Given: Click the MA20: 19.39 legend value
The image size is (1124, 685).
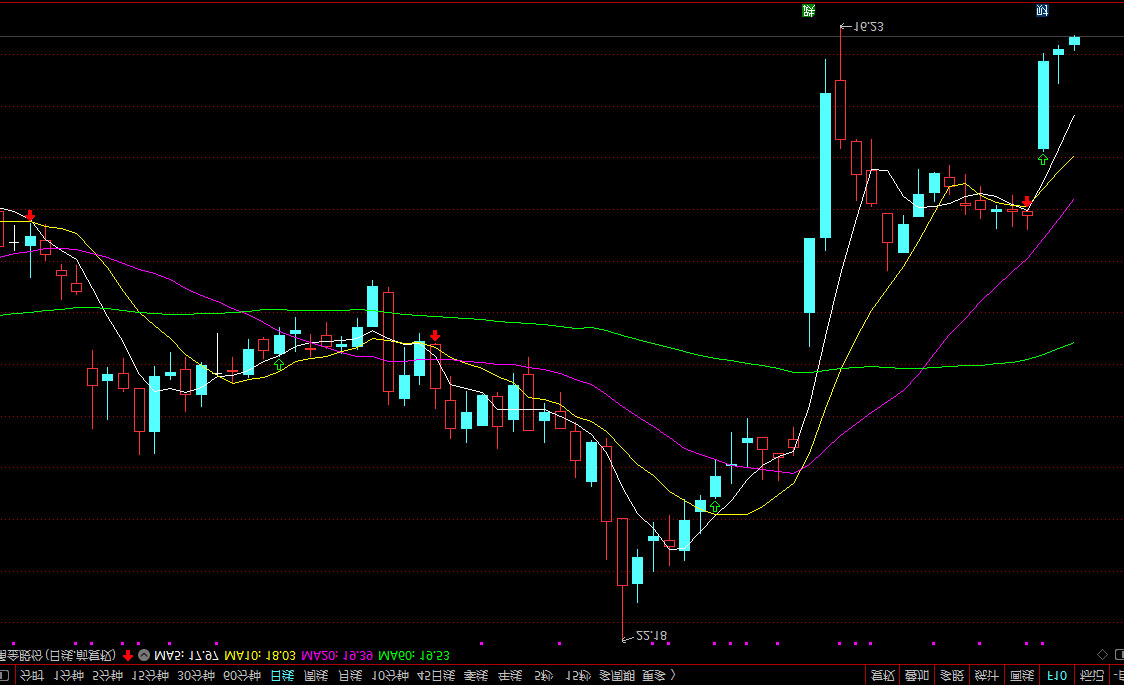Looking at the screenshot, I should pos(337,655).
